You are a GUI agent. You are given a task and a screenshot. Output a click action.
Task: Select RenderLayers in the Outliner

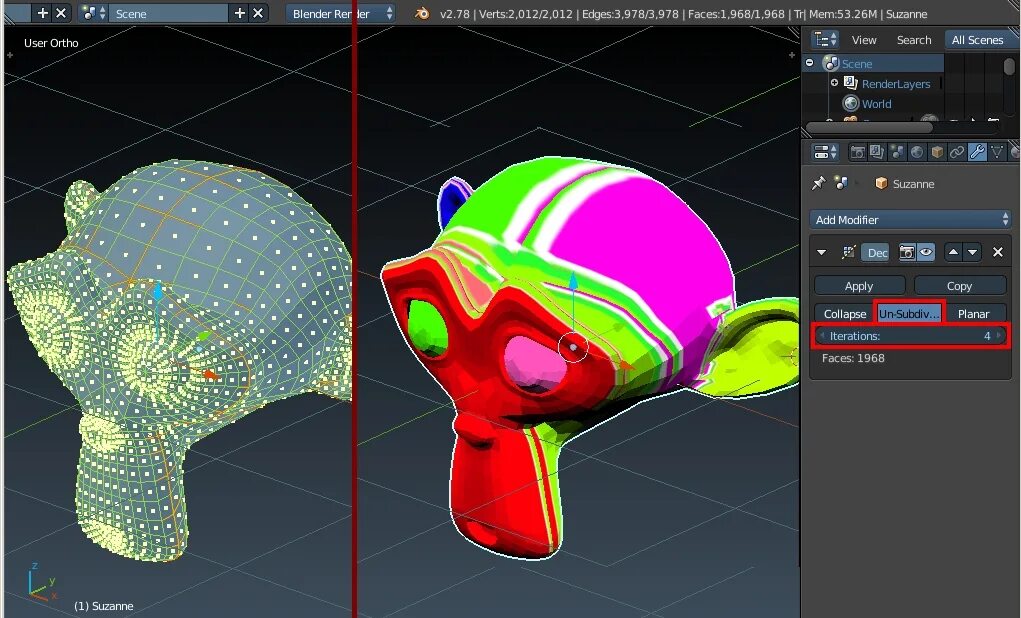point(896,84)
